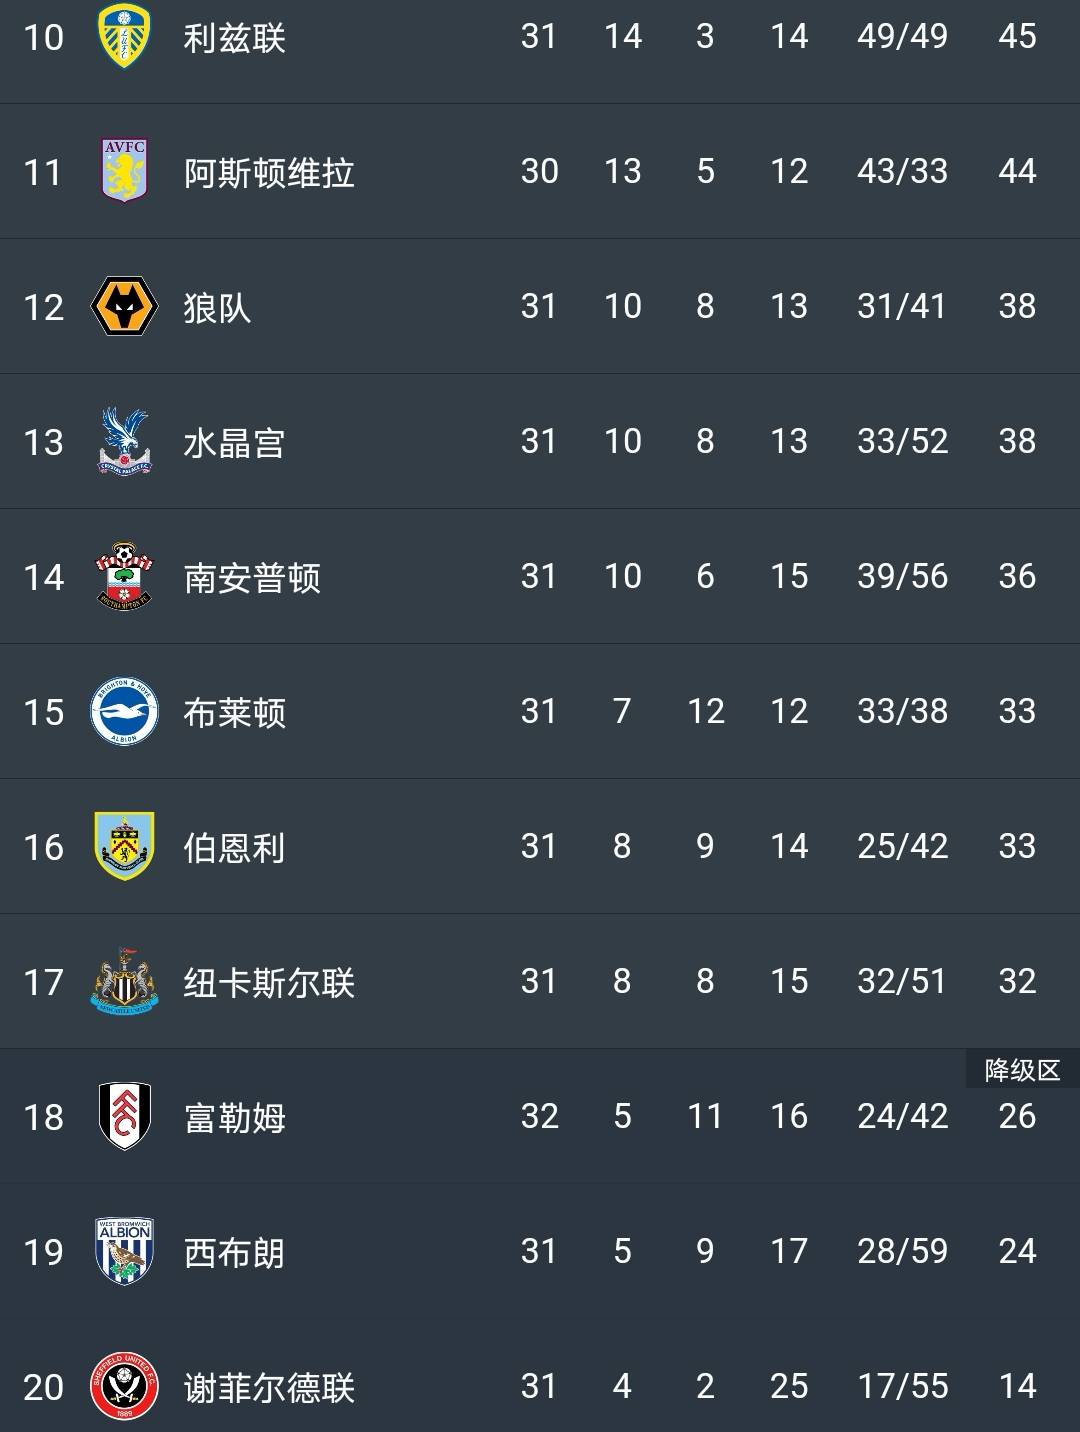Screen dimensions: 1080x1432
Task: Open 水晶宫 team details
Action: pyautogui.click(x=234, y=443)
